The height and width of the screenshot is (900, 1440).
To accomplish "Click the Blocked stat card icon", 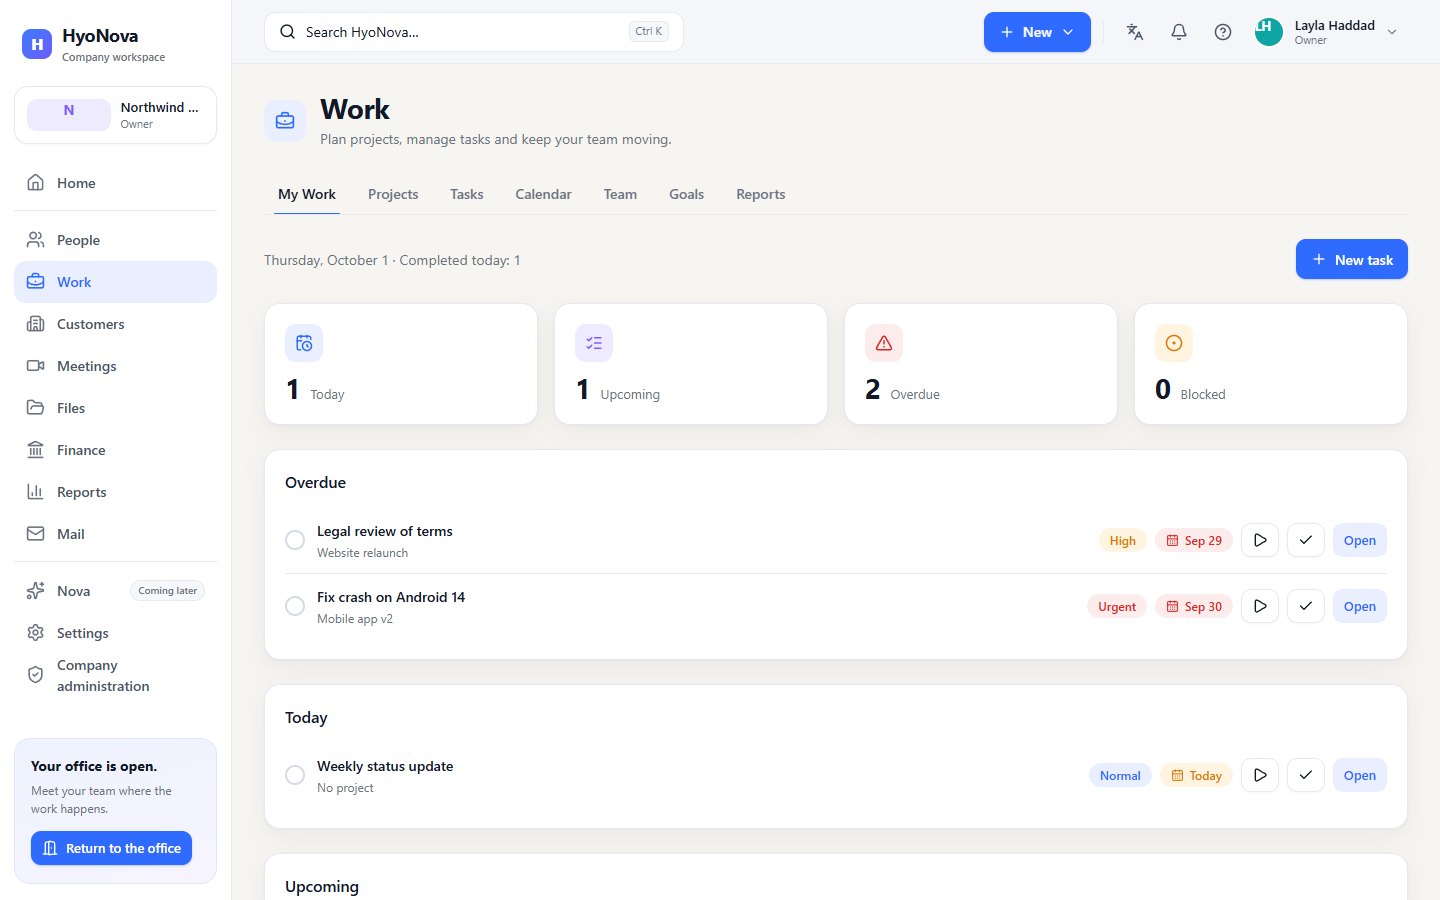I will (x=1174, y=343).
